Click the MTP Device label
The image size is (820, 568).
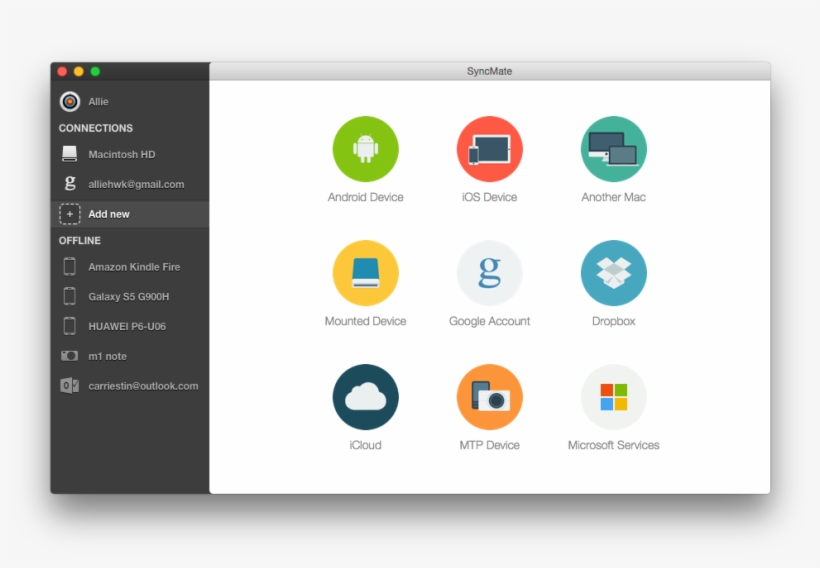(489, 445)
